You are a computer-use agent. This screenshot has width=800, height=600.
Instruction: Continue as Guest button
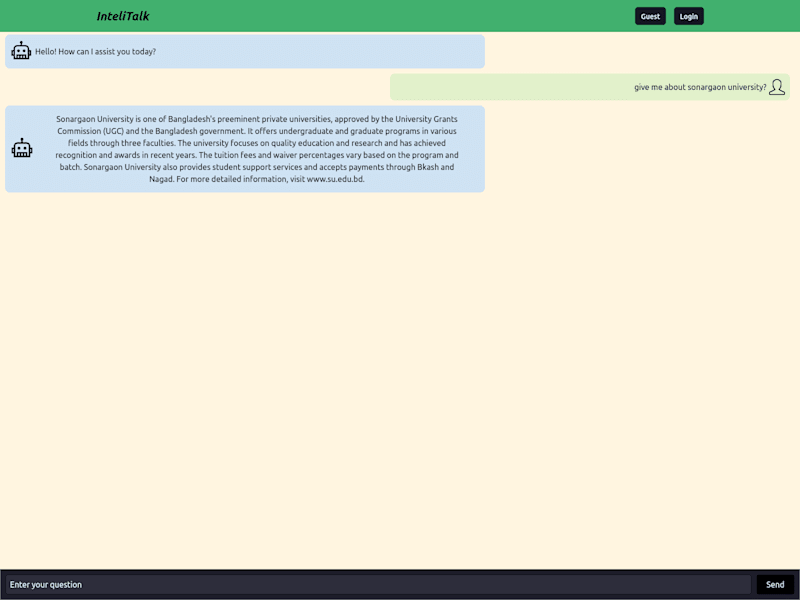point(650,16)
